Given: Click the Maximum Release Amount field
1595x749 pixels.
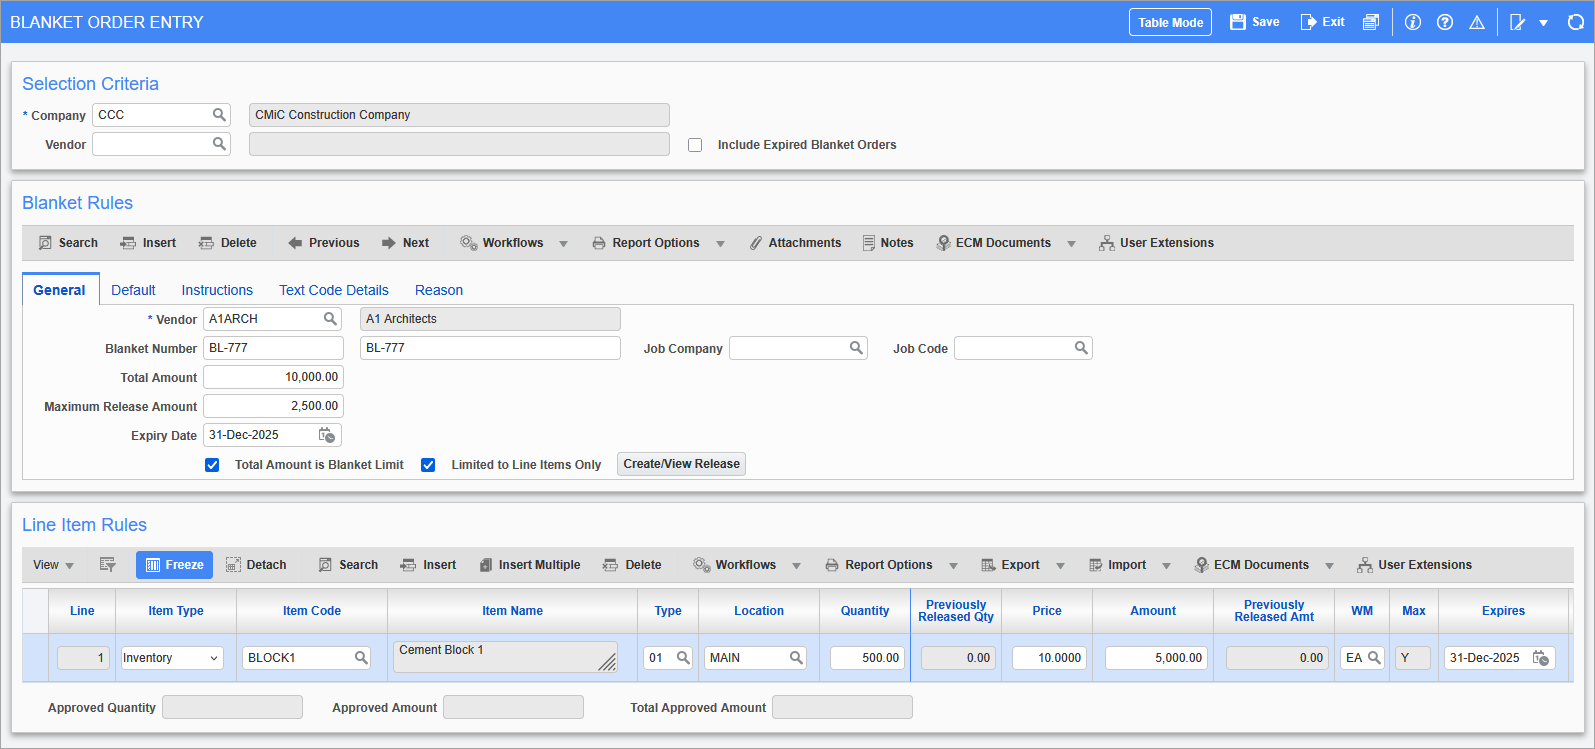Looking at the screenshot, I should click(273, 406).
